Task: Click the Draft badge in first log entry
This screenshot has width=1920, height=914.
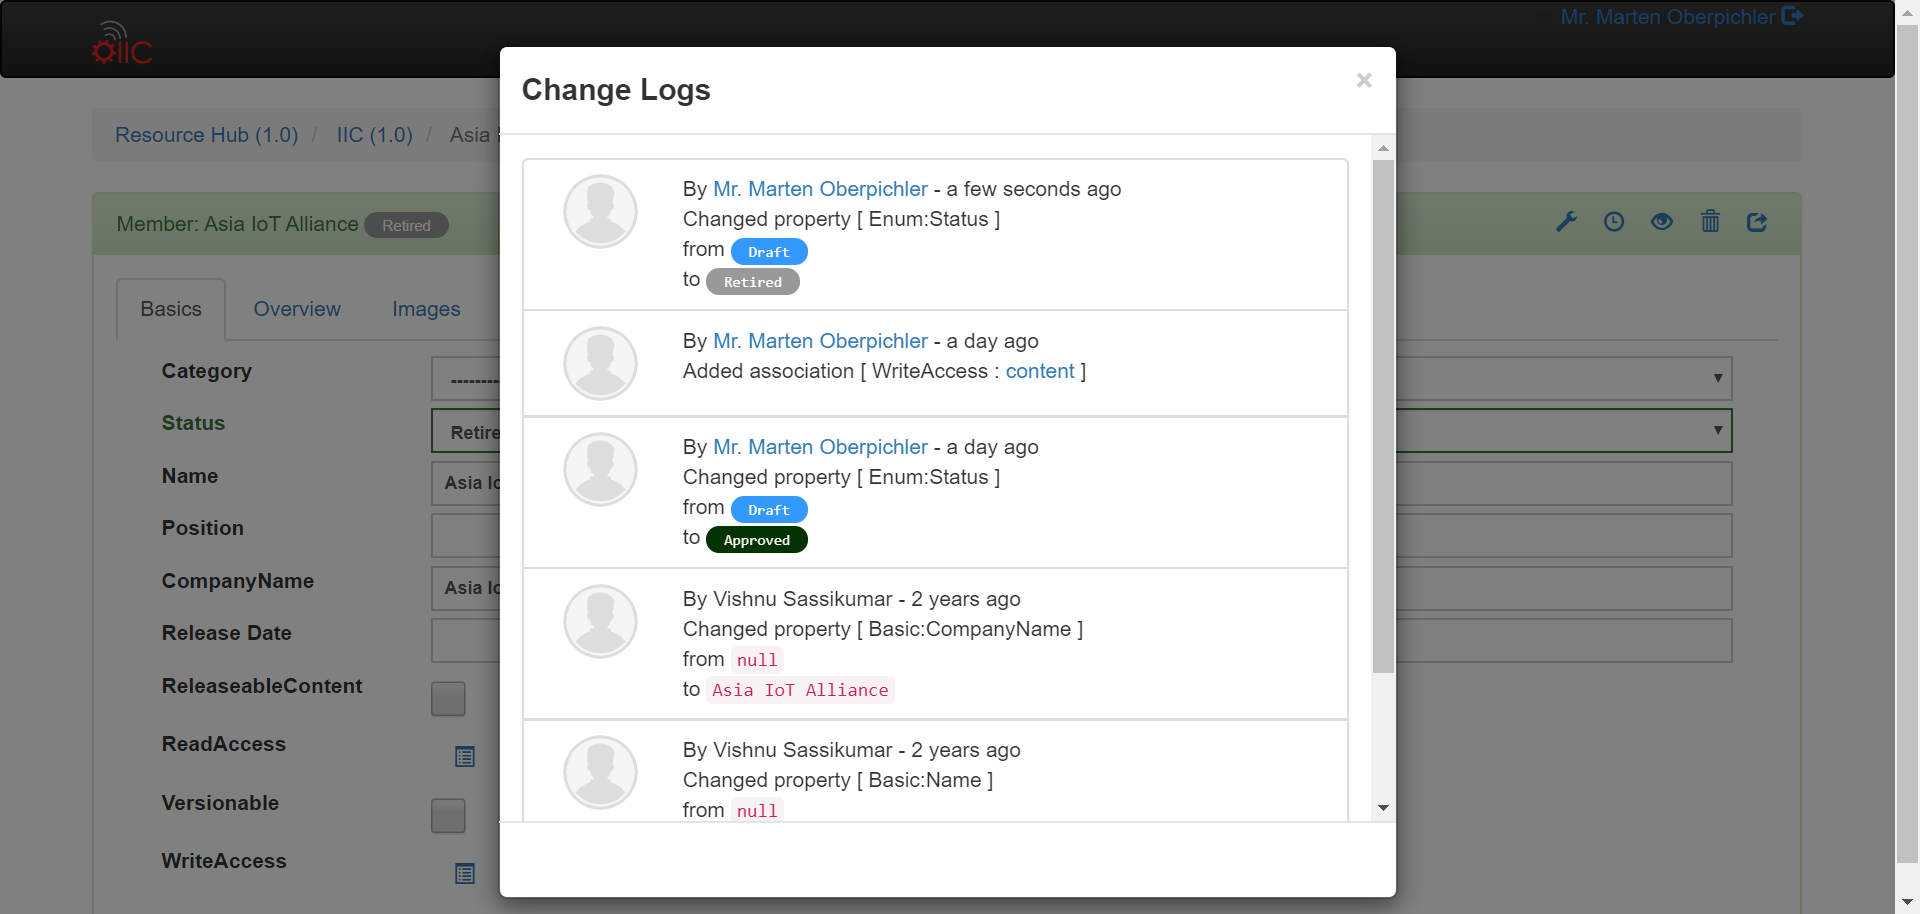Action: point(769,251)
